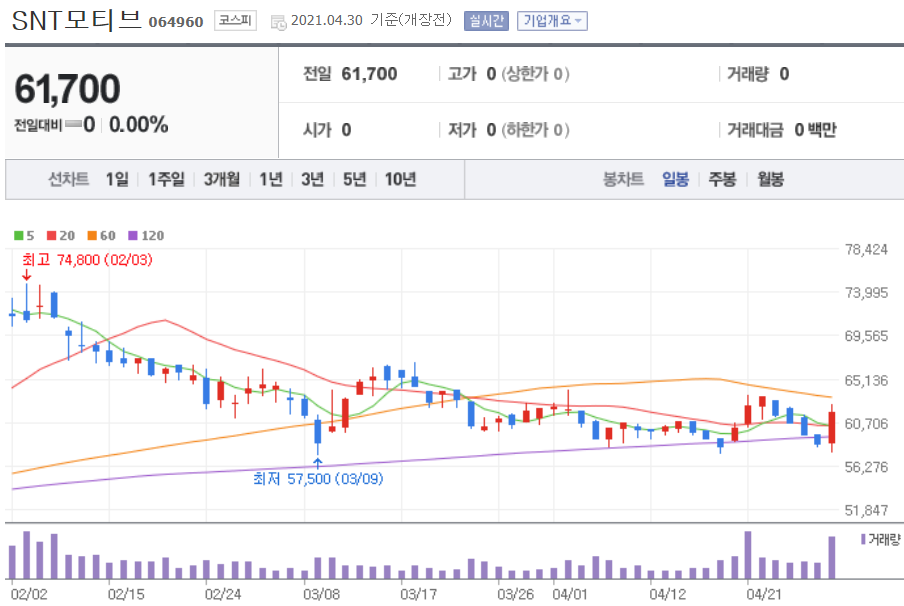The image size is (904, 606).
Task: Select the 1년 line chart tab
Action: (x=271, y=179)
